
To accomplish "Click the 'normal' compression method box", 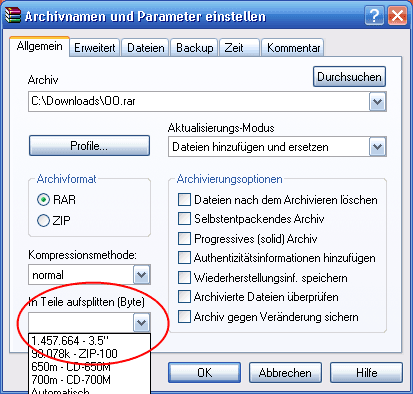I will point(81,275).
